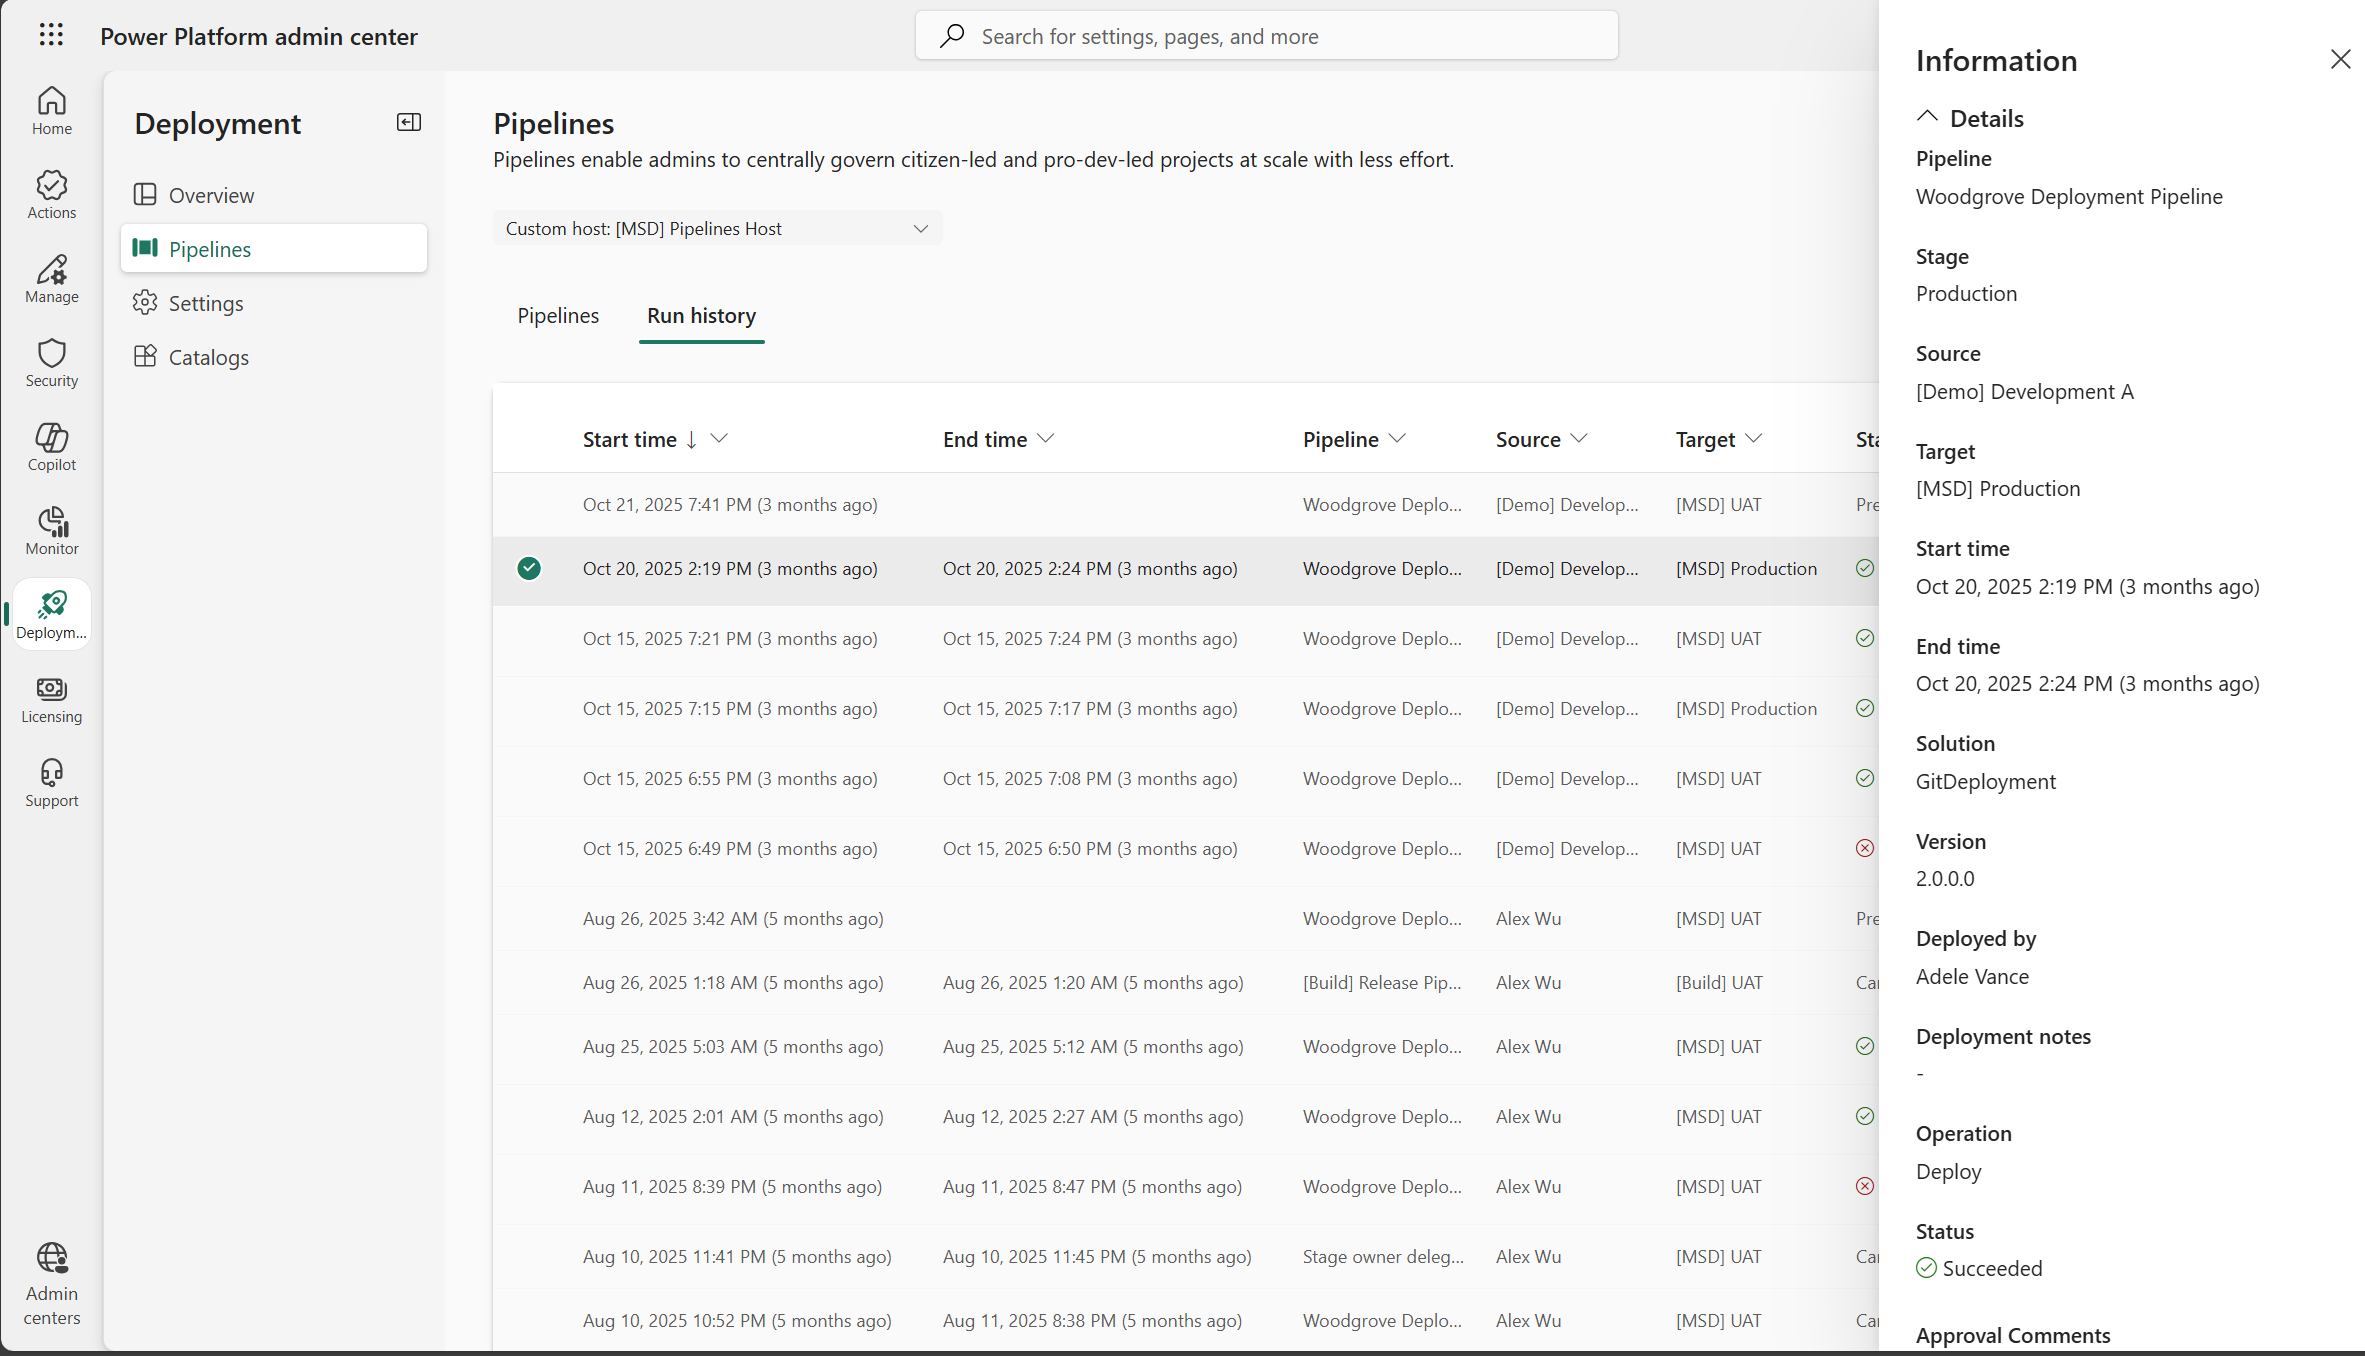This screenshot has height=1356, width=2365.
Task: Open the Security shield icon
Action: 52,362
